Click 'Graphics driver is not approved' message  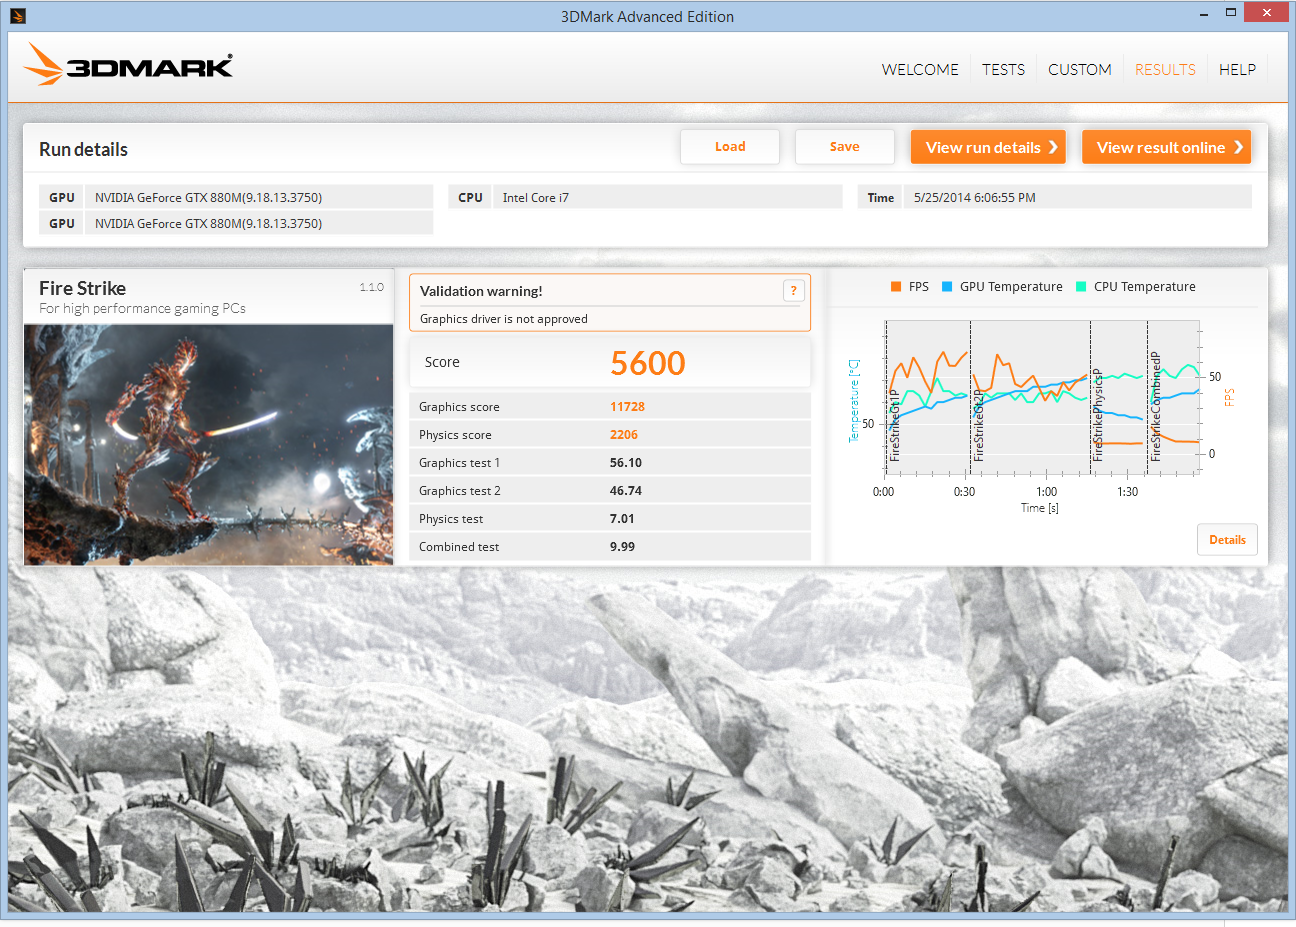(504, 319)
